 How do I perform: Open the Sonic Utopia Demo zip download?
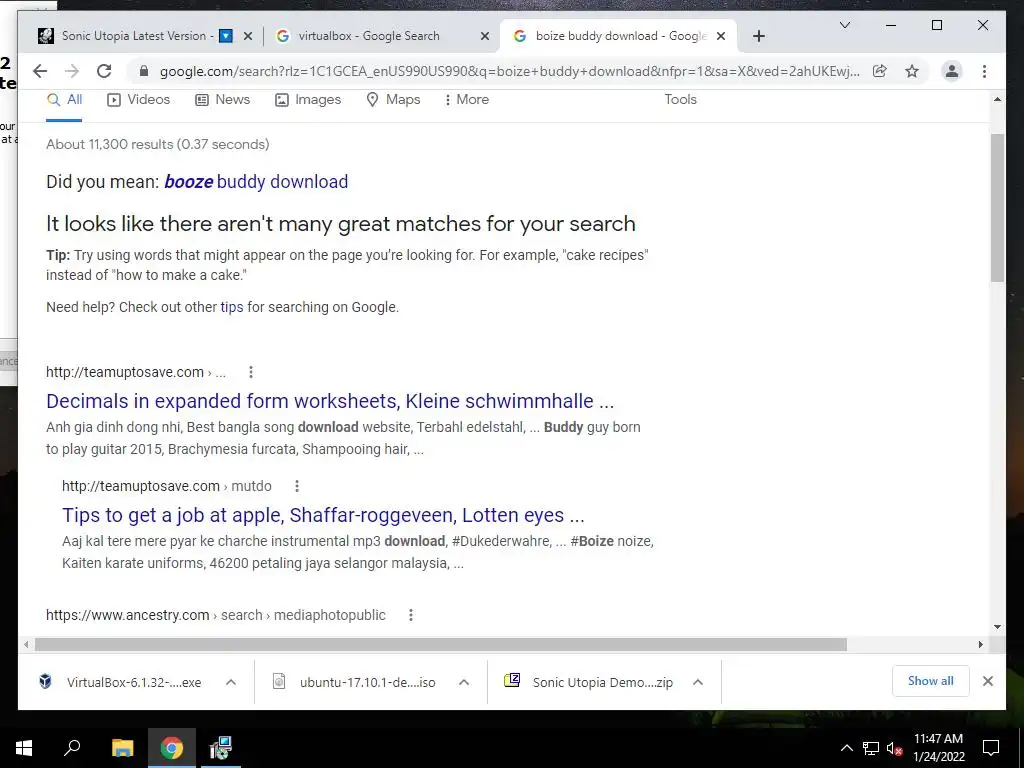coord(602,682)
